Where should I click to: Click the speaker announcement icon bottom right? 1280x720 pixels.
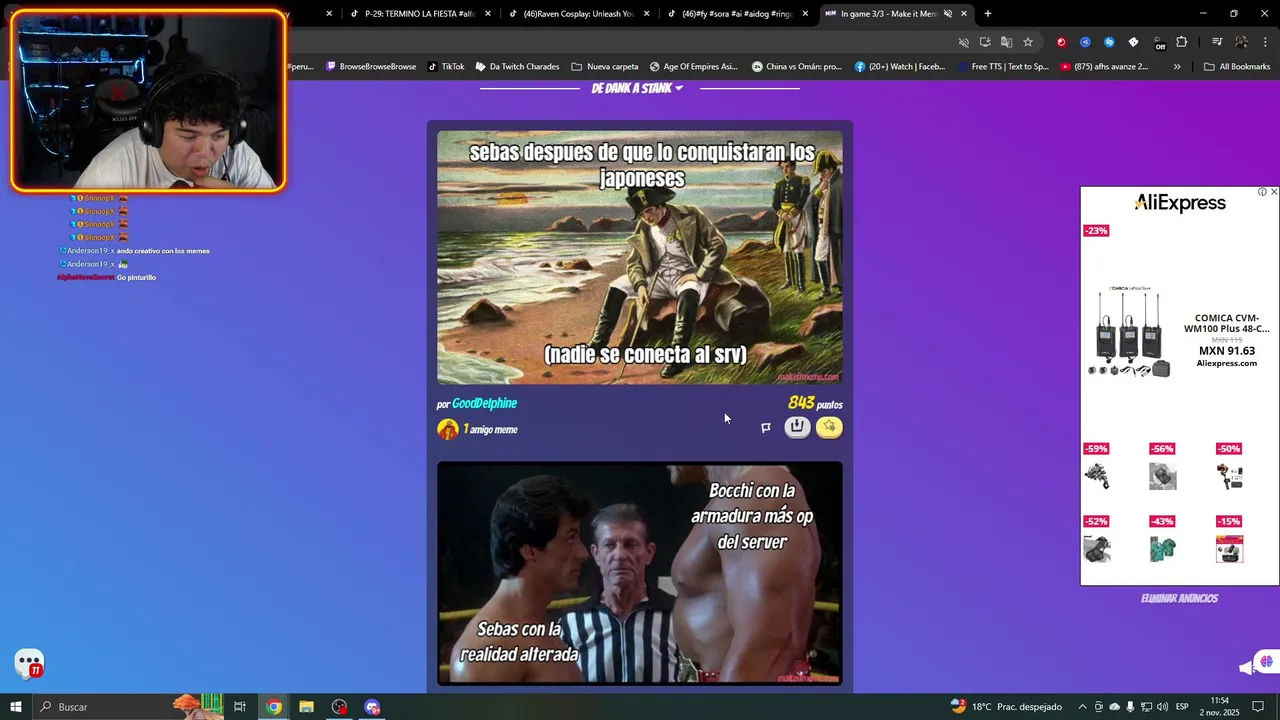1245,668
